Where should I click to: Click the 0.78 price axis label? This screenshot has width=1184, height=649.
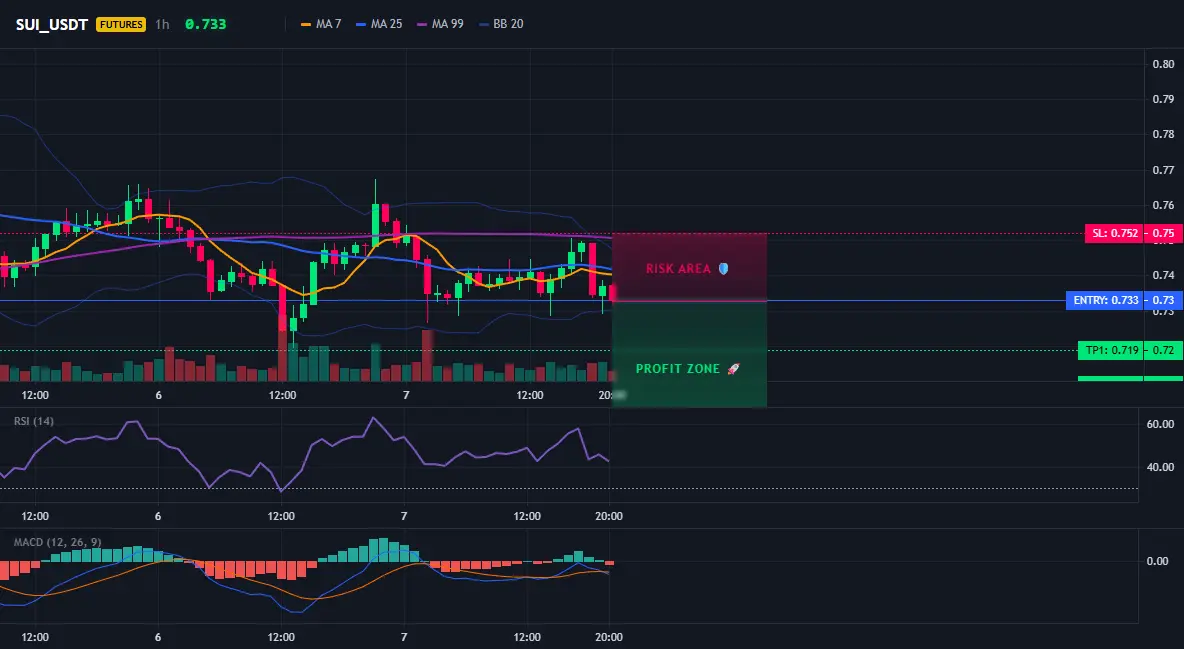(1163, 134)
